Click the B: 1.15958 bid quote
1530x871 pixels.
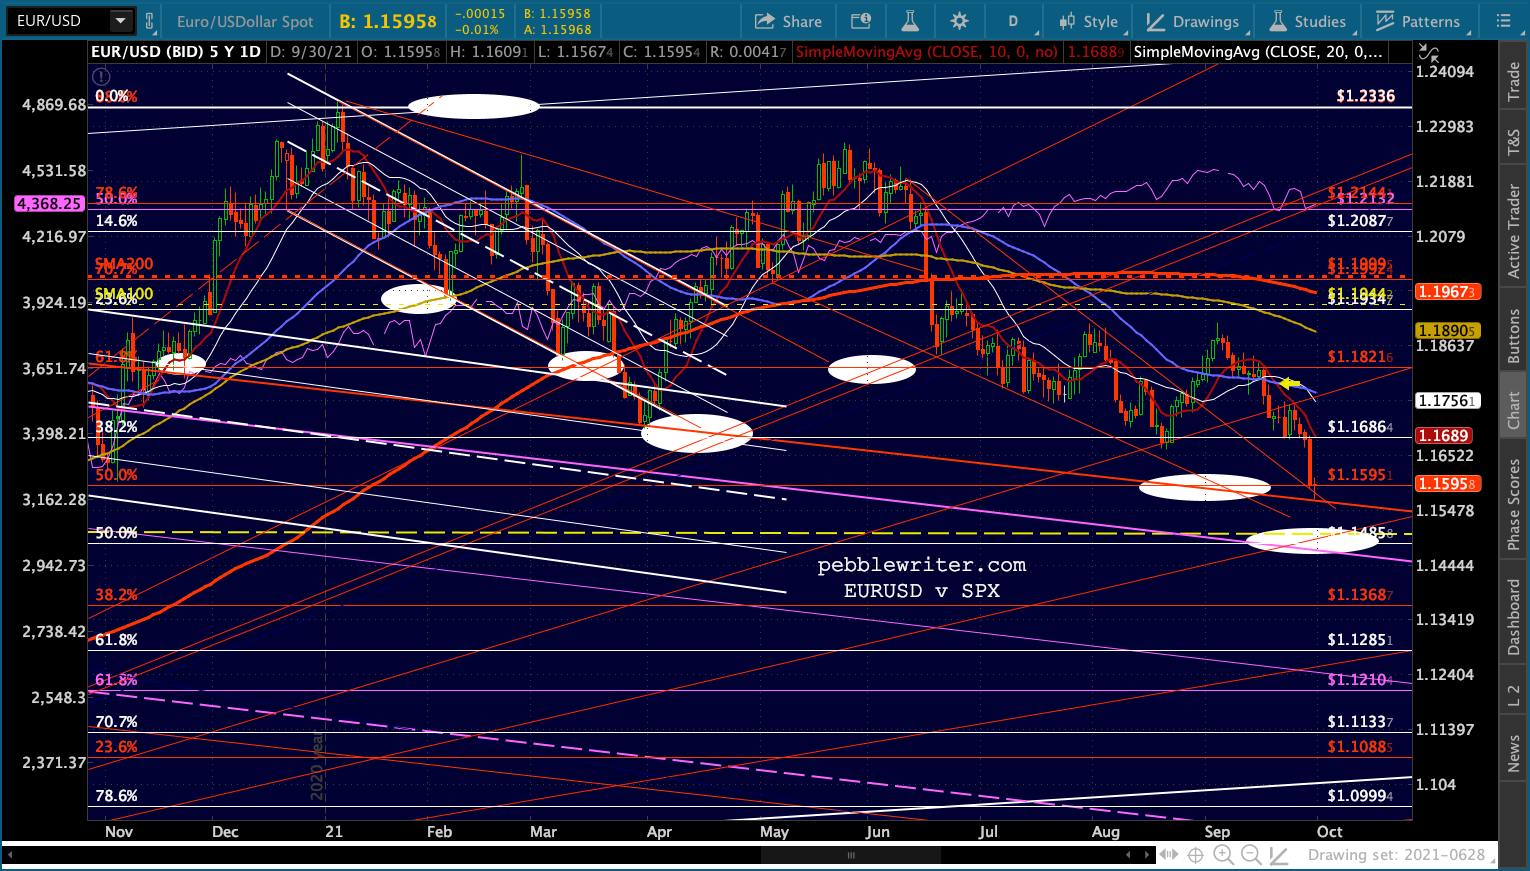387,21
